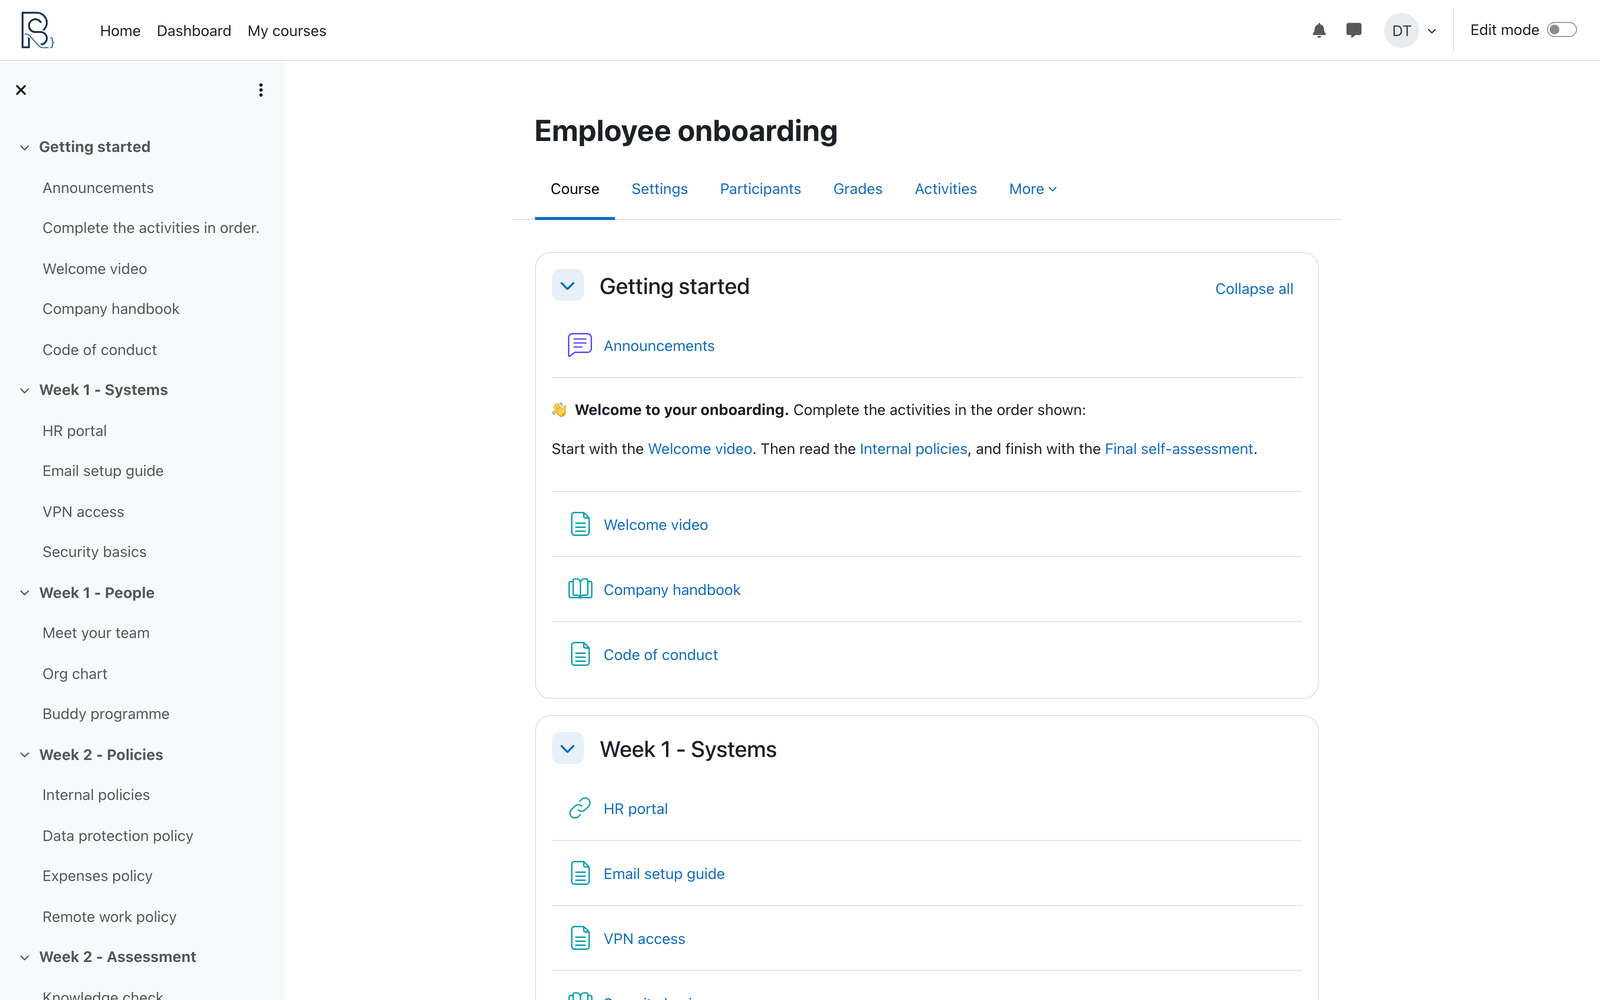1600x1000 pixels.
Task: Open the messages chat bubble icon
Action: [1354, 31]
